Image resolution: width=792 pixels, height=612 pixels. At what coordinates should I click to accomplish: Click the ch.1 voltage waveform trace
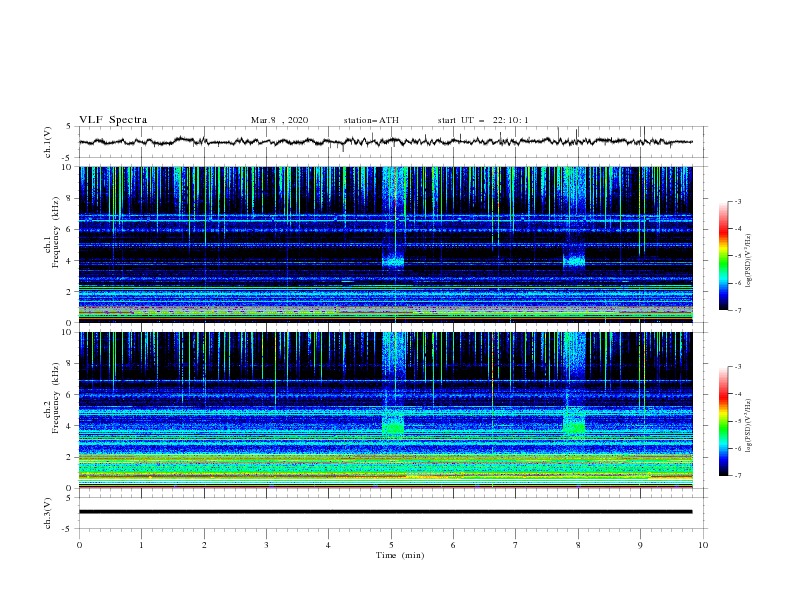coord(385,142)
